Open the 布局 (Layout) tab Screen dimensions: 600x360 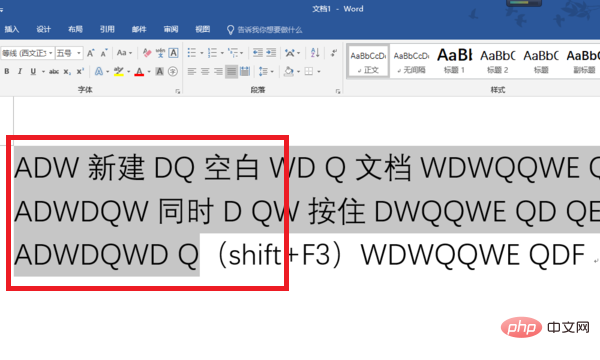point(75,29)
